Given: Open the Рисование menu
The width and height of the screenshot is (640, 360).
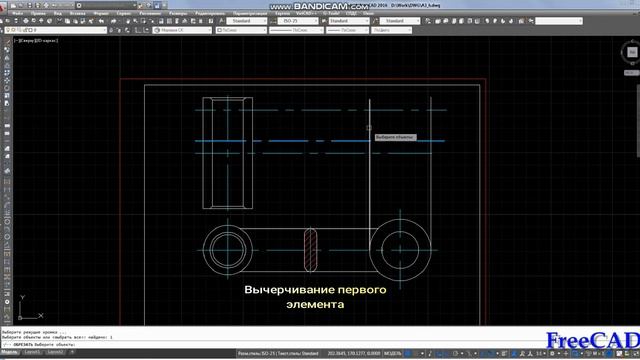Looking at the screenshot, I should coord(150,13).
